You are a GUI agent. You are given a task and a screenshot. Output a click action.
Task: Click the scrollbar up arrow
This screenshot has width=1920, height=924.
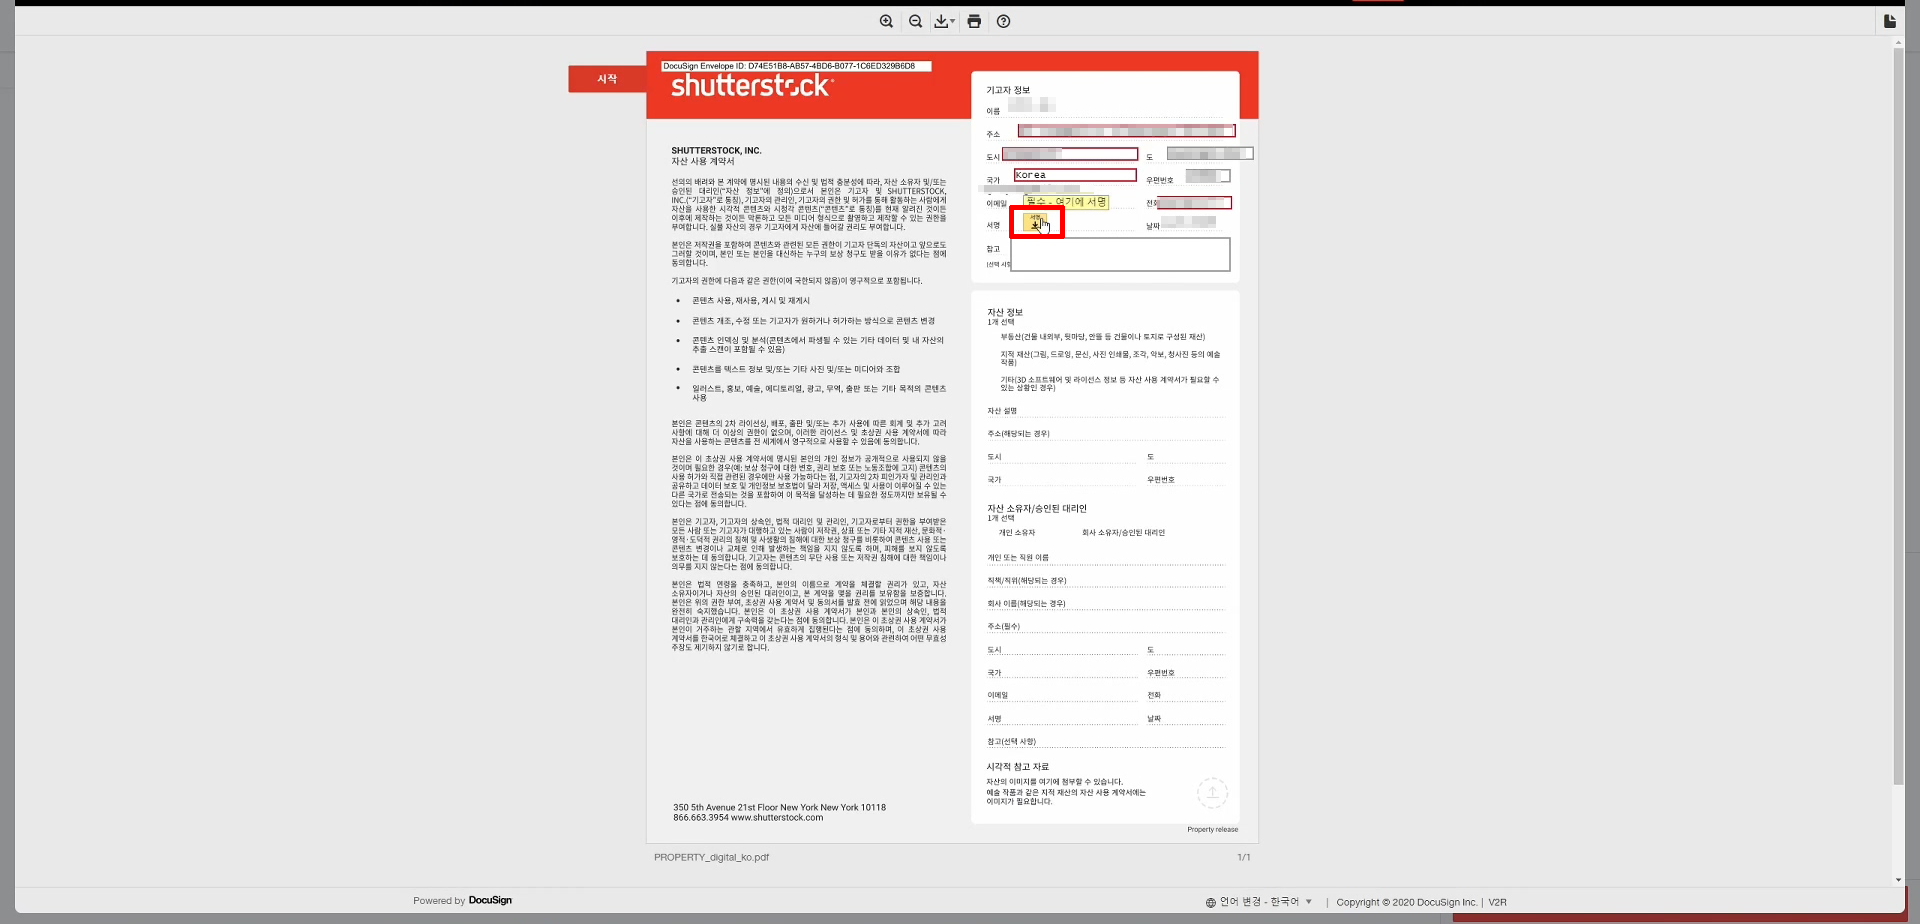coord(1899,42)
